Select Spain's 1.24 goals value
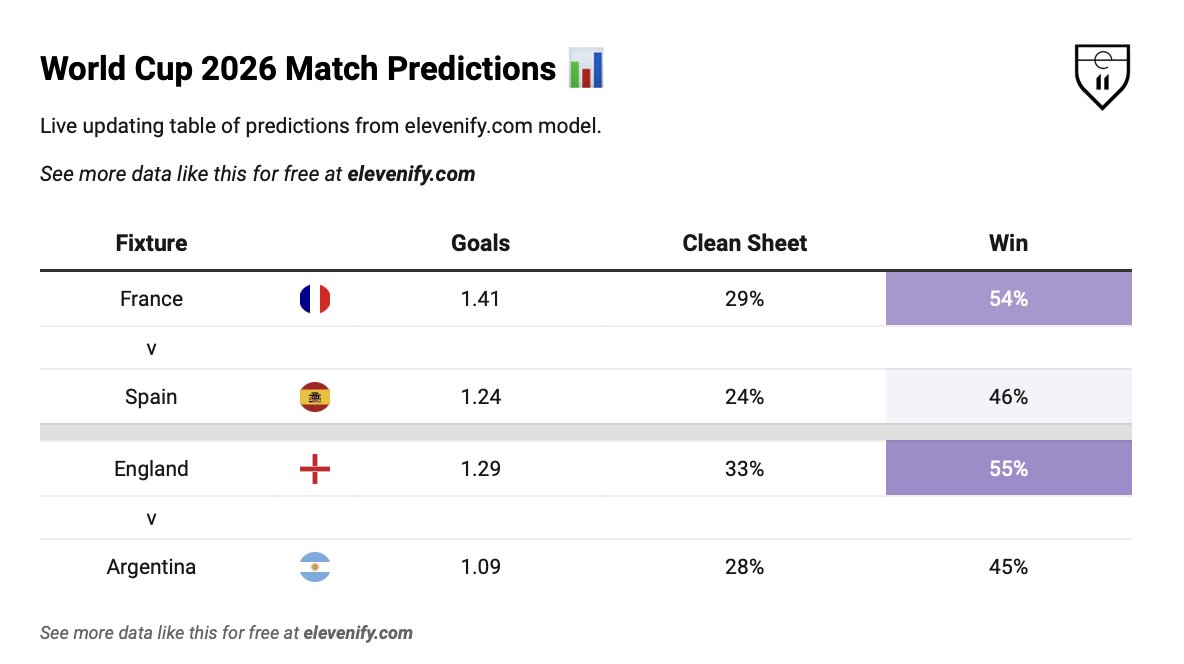 click(480, 397)
